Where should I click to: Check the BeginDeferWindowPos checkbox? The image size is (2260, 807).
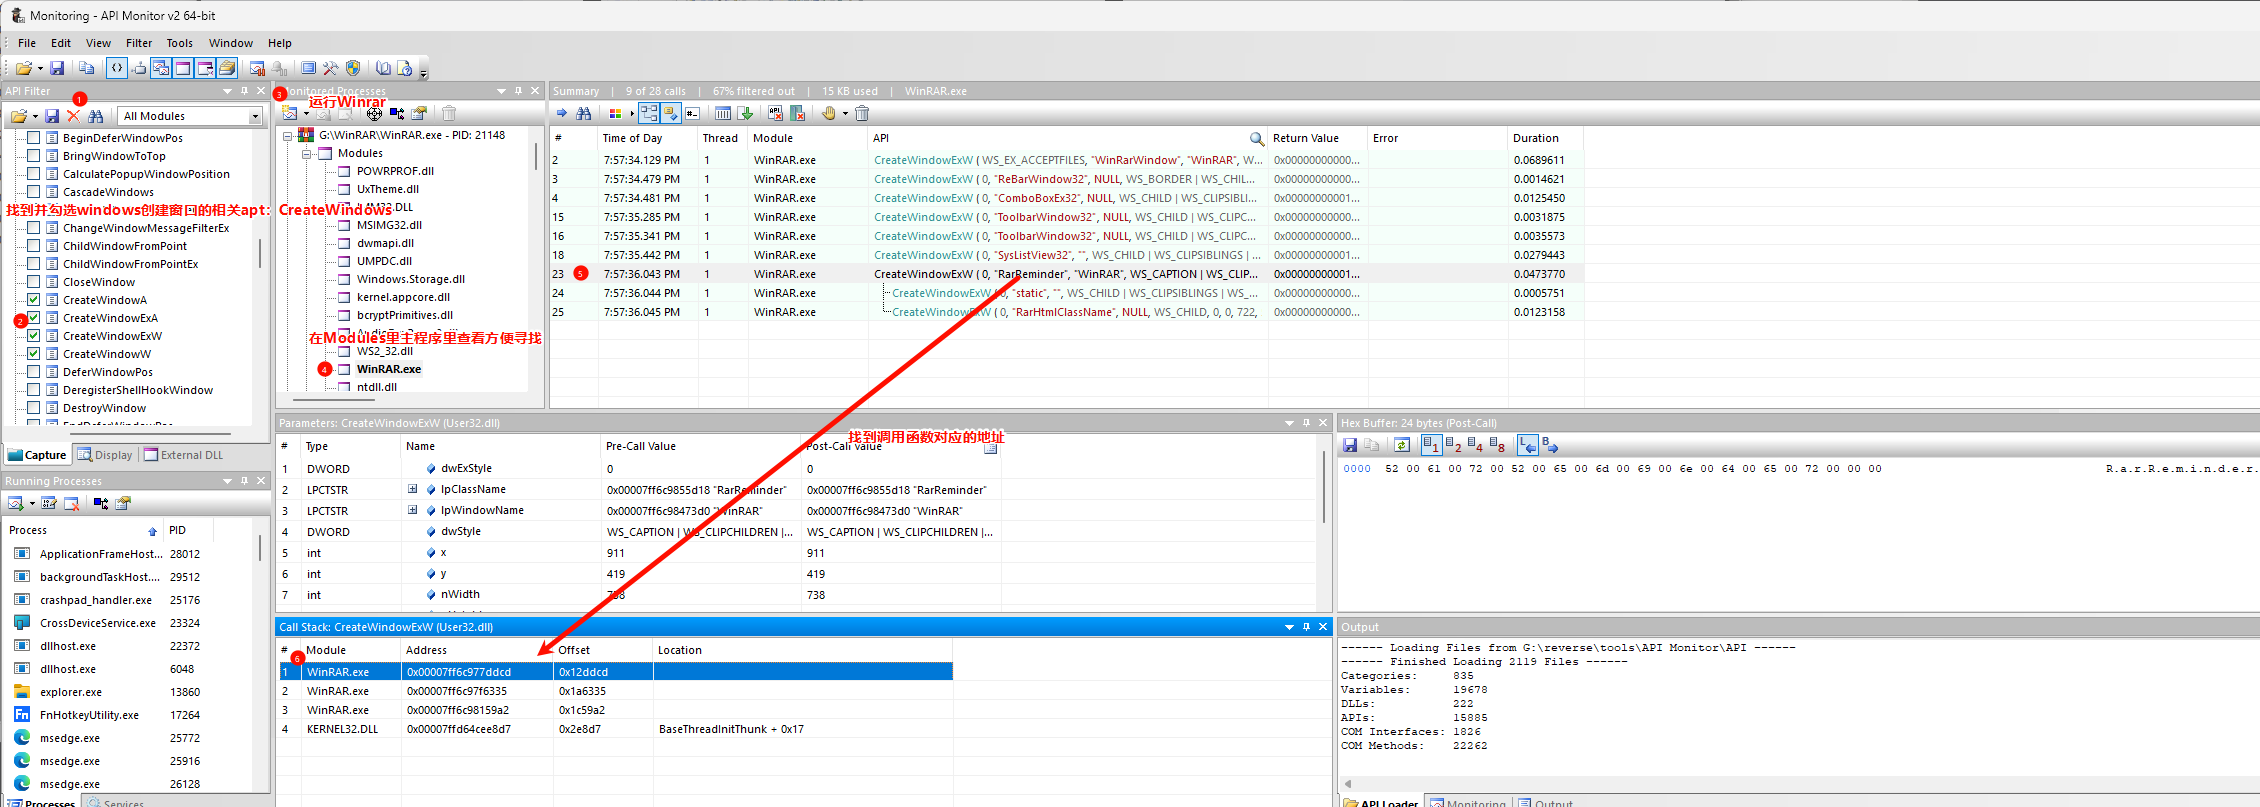[33, 138]
